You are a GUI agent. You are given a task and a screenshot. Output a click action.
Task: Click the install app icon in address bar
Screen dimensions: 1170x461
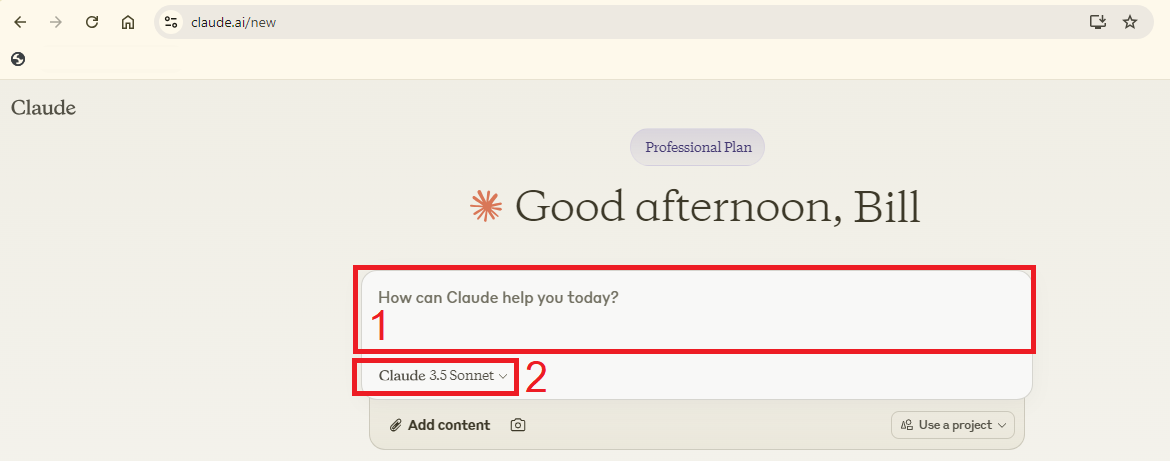pyautogui.click(x=1098, y=22)
